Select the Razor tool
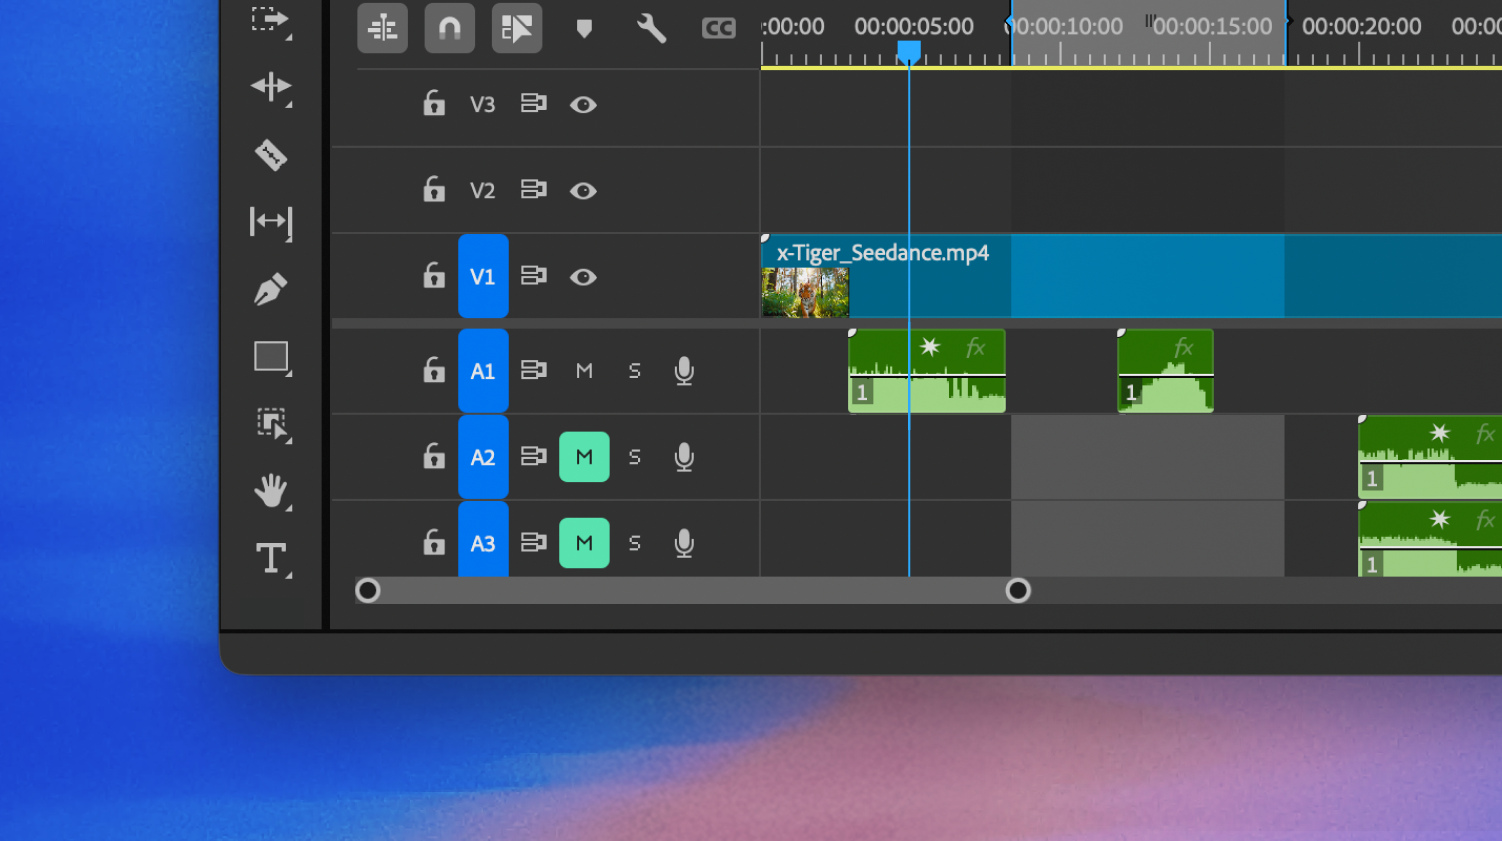This screenshot has height=841, width=1502. tap(271, 155)
